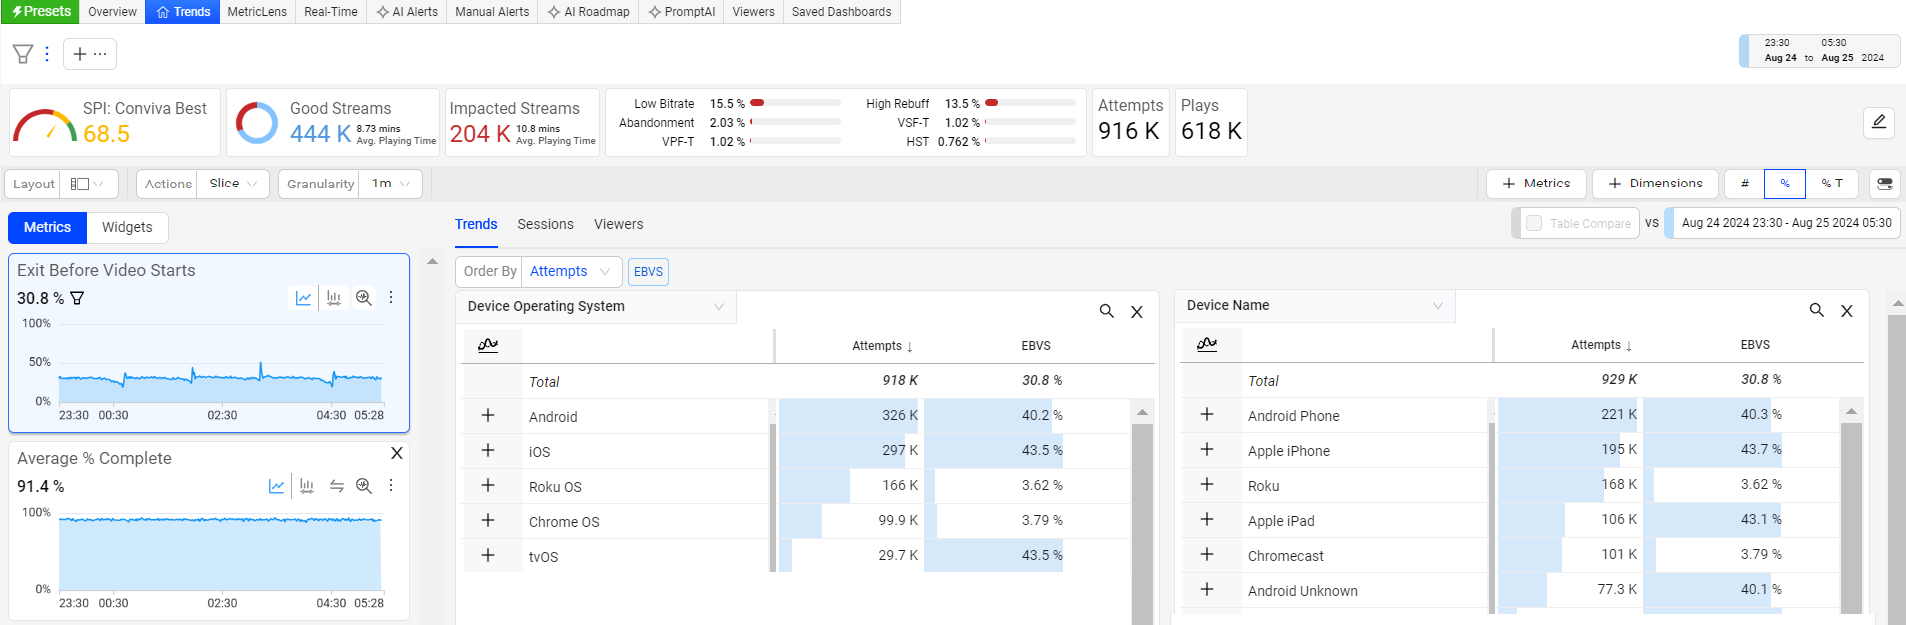
Task: Click the pencil edit icon
Action: coord(1879,122)
